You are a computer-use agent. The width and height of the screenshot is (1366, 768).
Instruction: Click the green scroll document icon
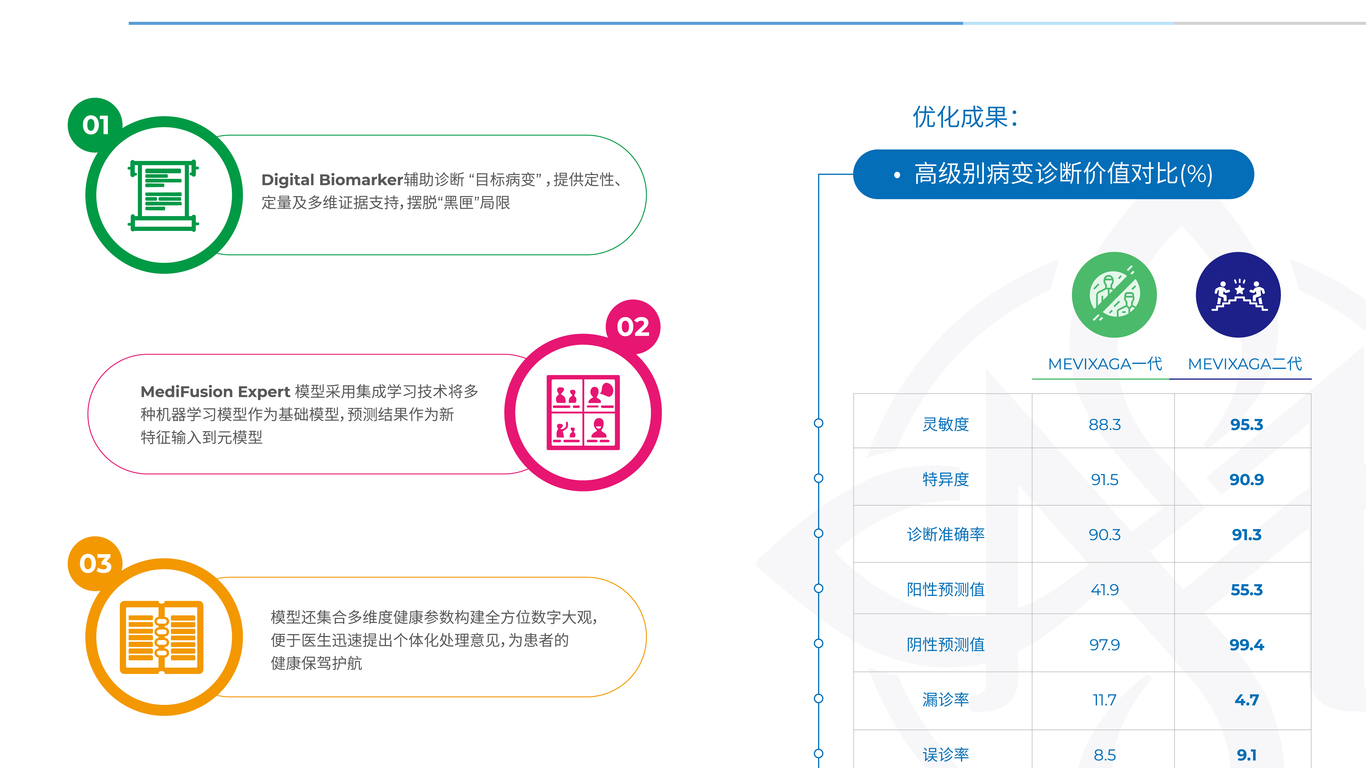[x=163, y=195]
